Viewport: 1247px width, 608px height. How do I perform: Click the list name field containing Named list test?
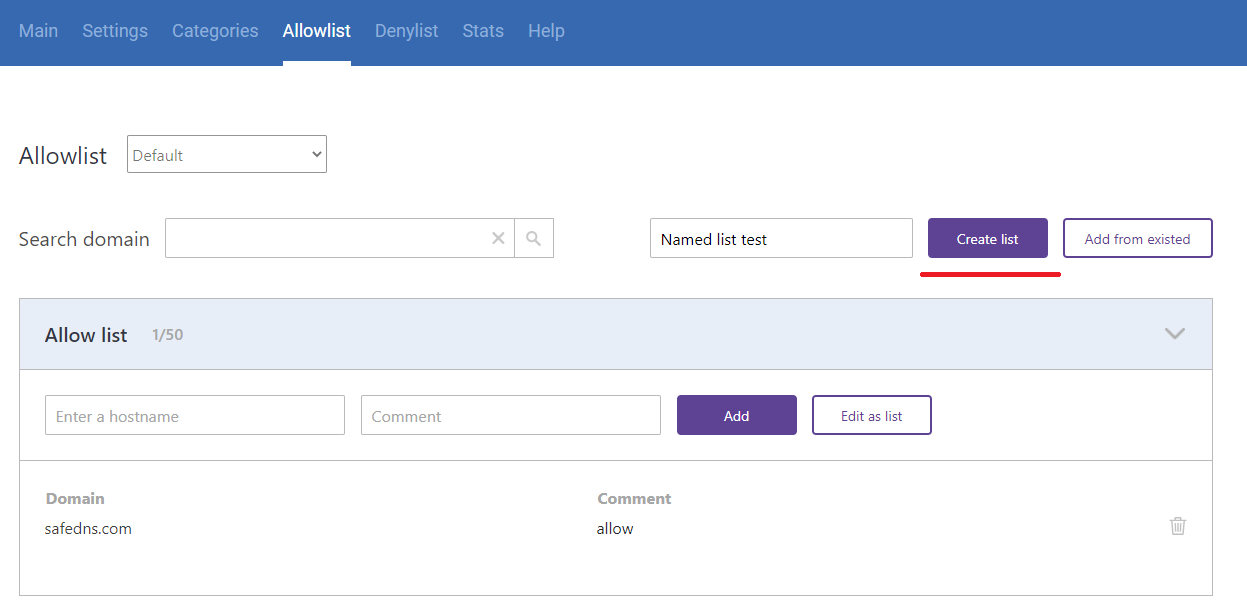coord(781,238)
